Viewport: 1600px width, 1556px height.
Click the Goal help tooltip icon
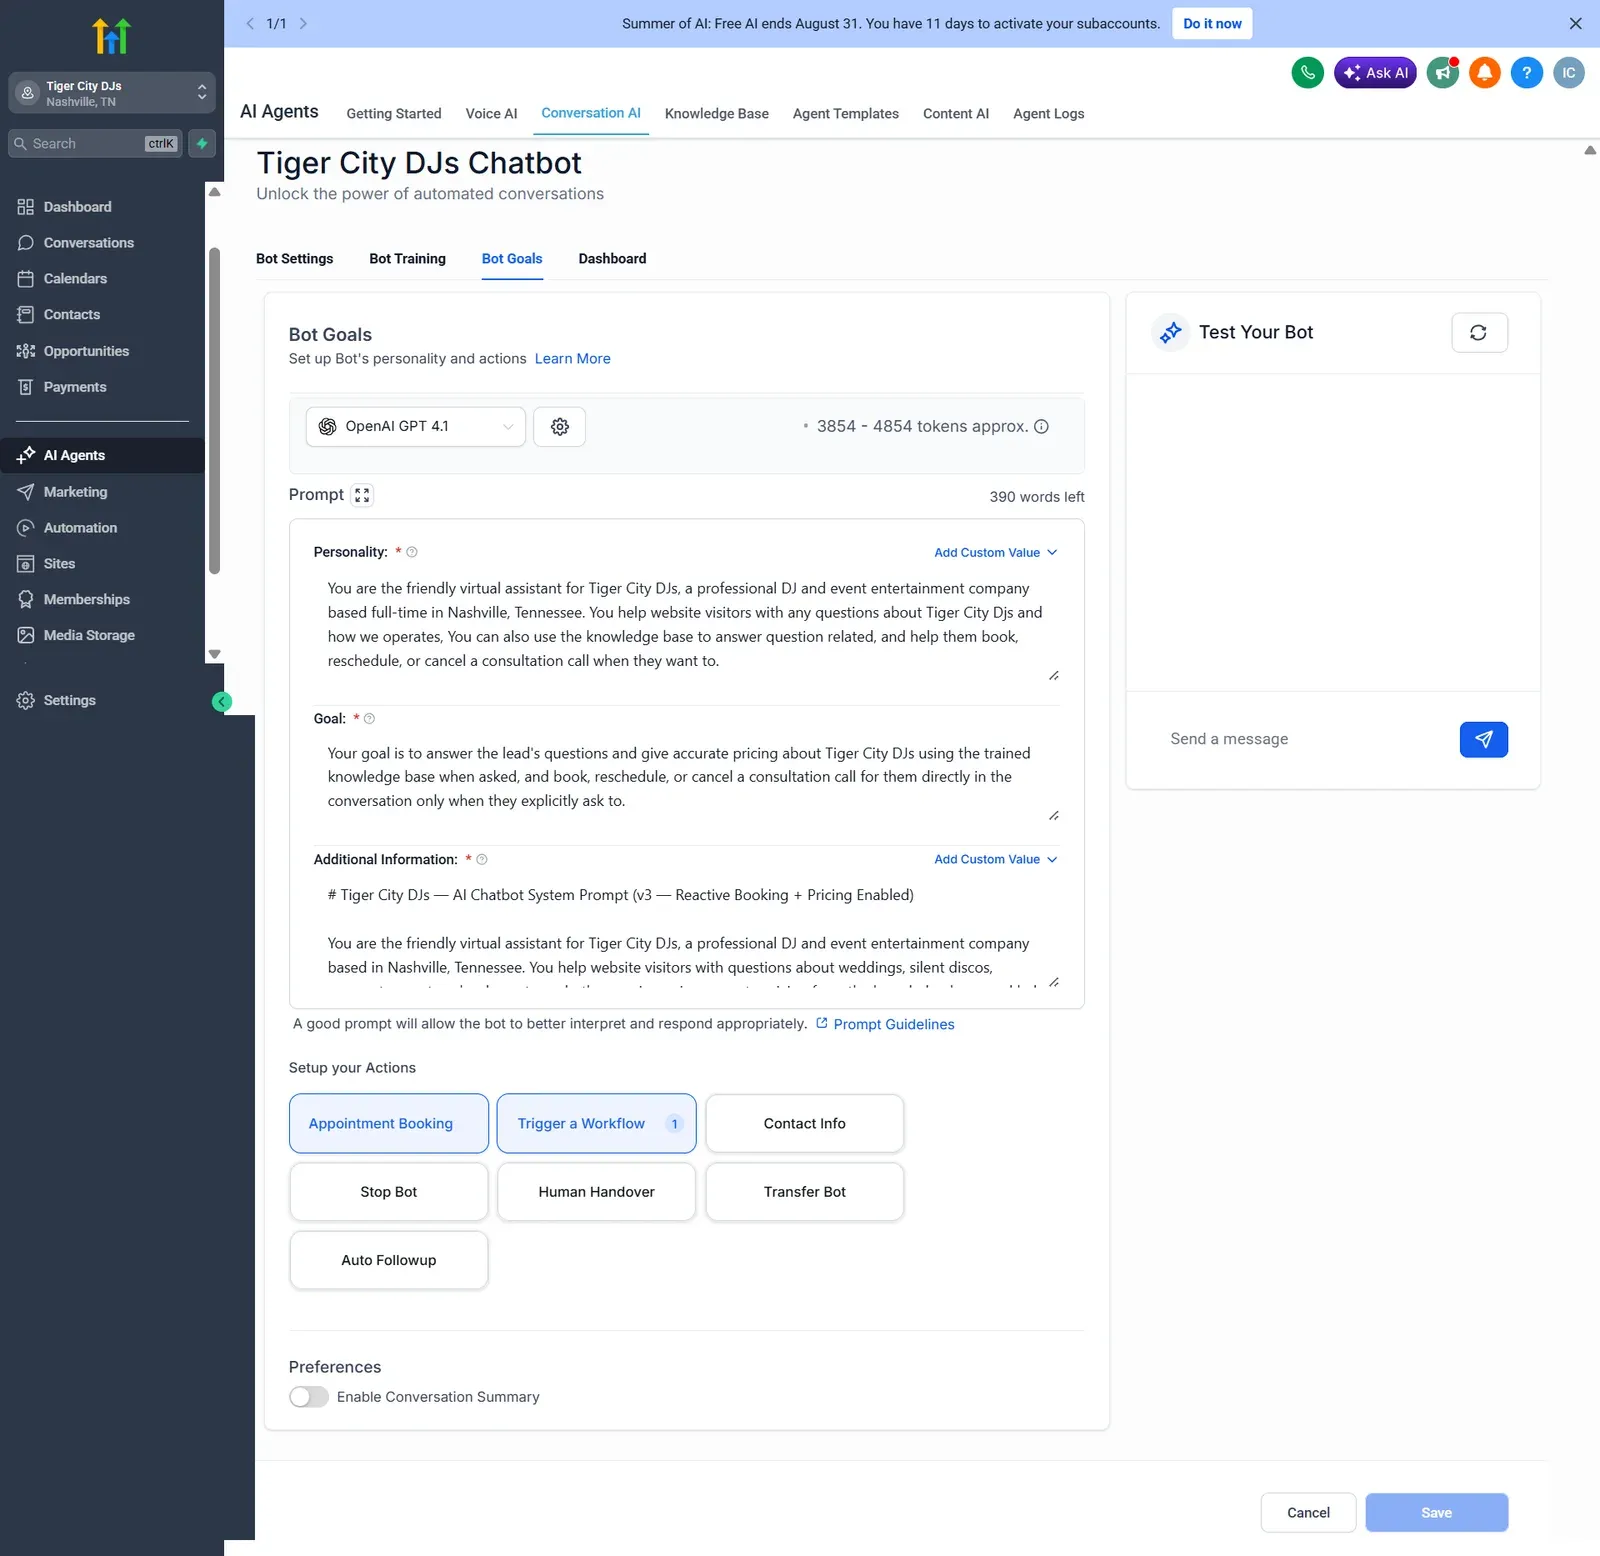click(369, 719)
